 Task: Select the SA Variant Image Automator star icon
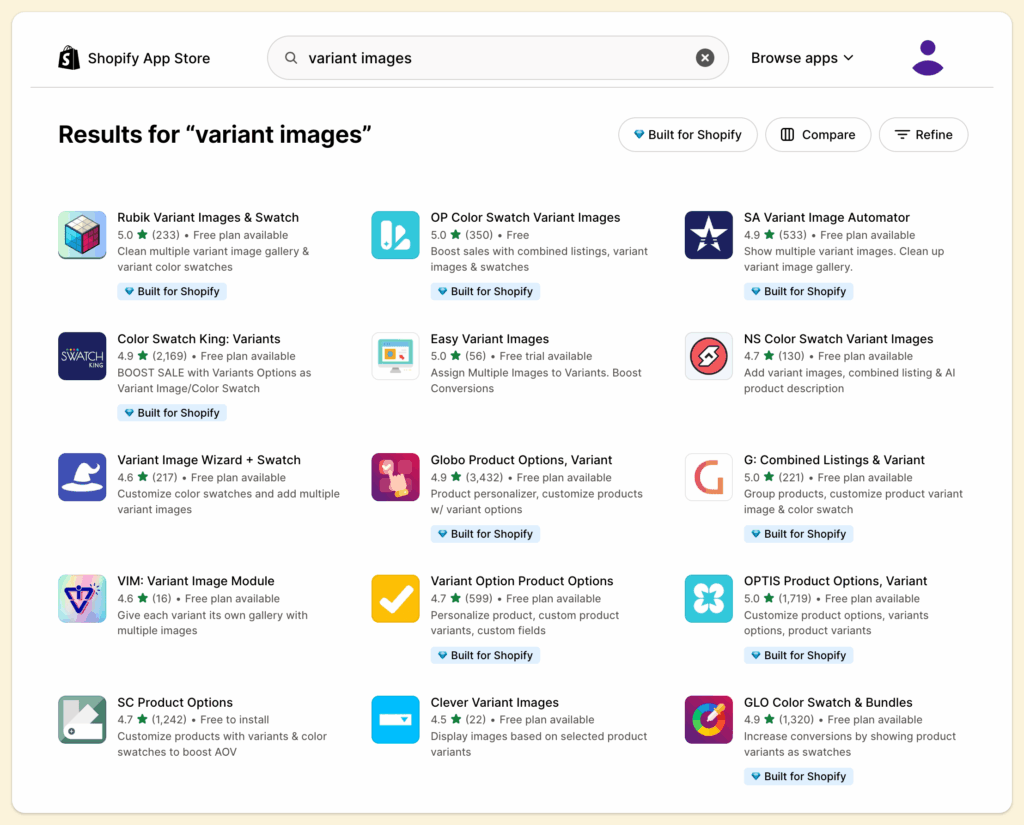[x=708, y=235]
